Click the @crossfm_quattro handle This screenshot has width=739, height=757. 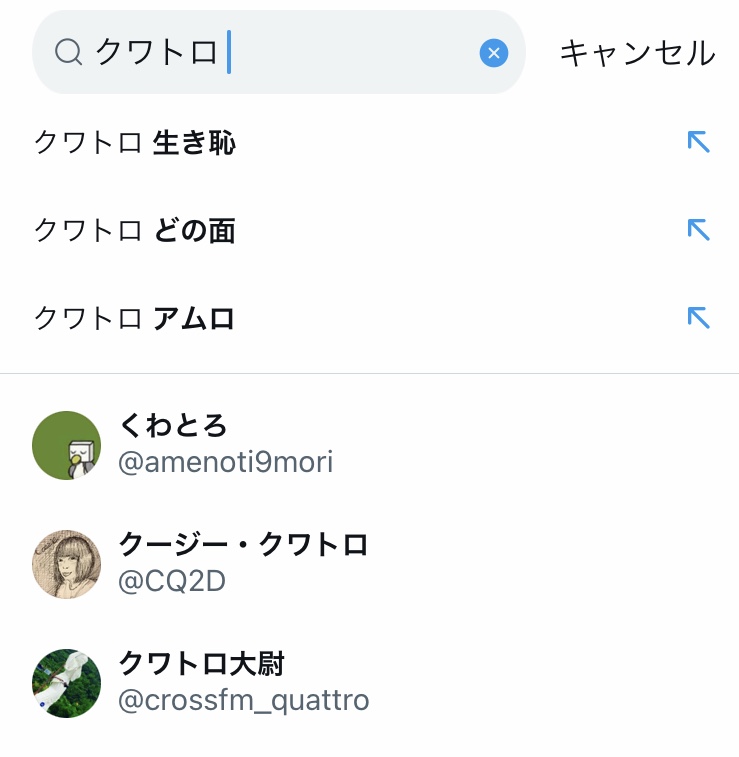pyautogui.click(x=244, y=700)
